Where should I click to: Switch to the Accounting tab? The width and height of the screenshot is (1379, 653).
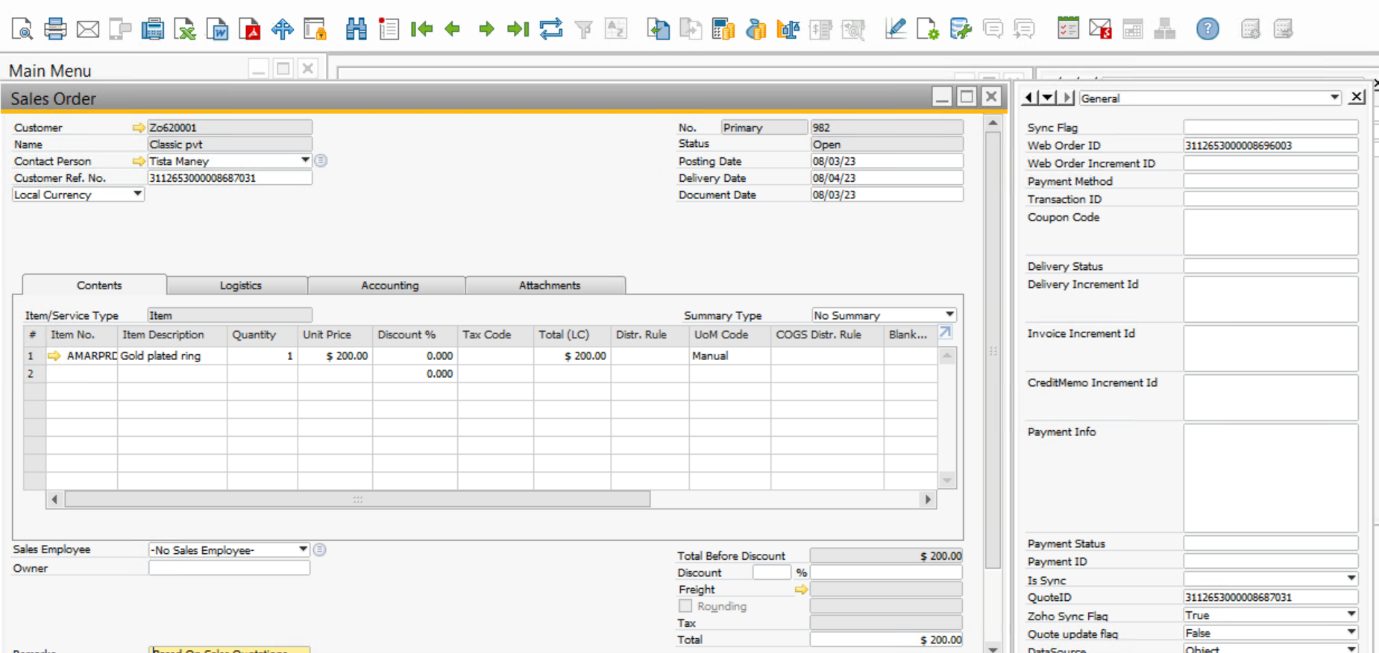[x=389, y=285]
